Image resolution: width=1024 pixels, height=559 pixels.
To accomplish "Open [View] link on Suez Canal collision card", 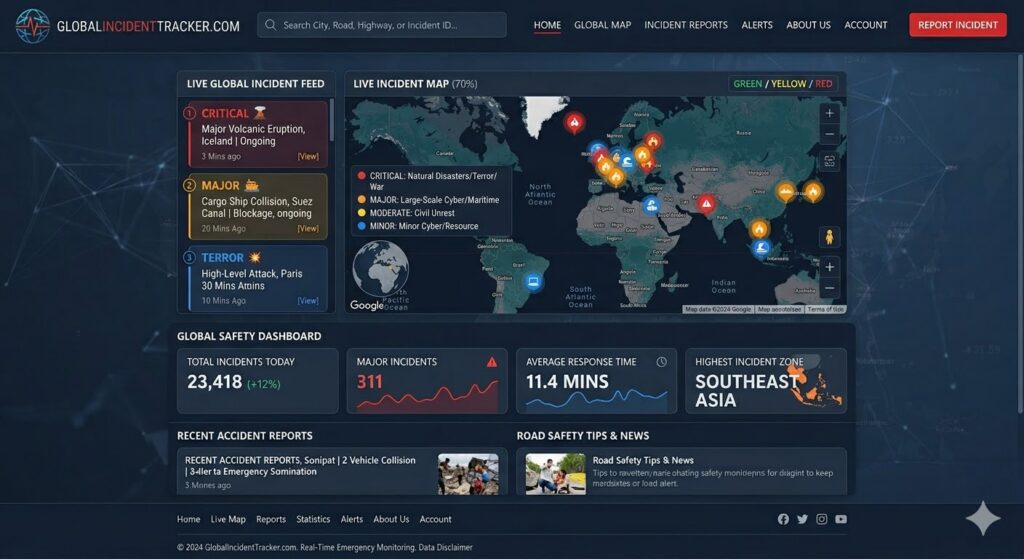I will pos(308,229).
